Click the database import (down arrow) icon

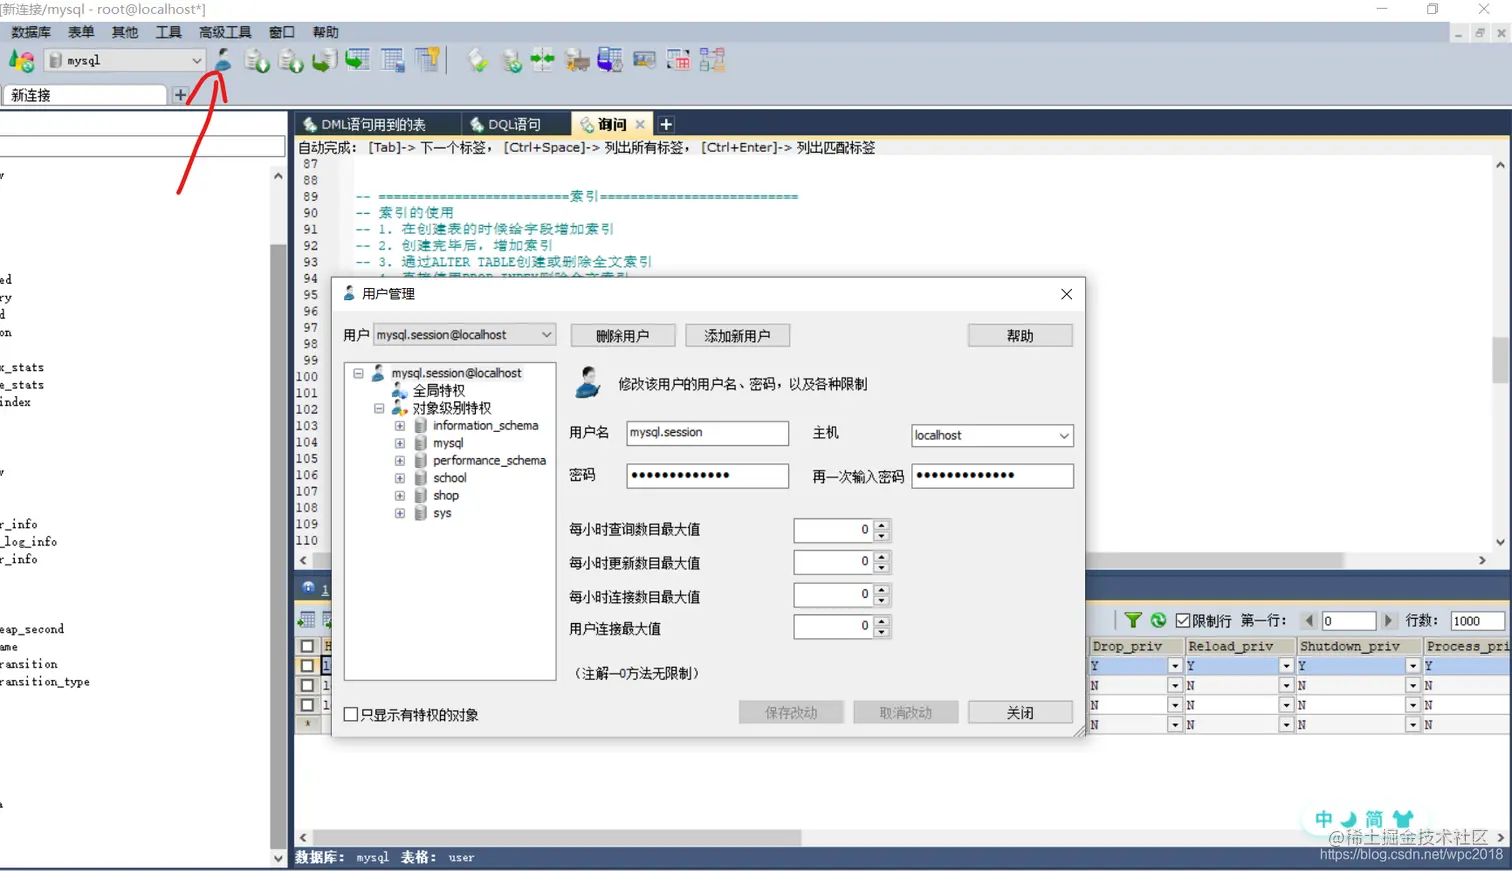point(257,61)
